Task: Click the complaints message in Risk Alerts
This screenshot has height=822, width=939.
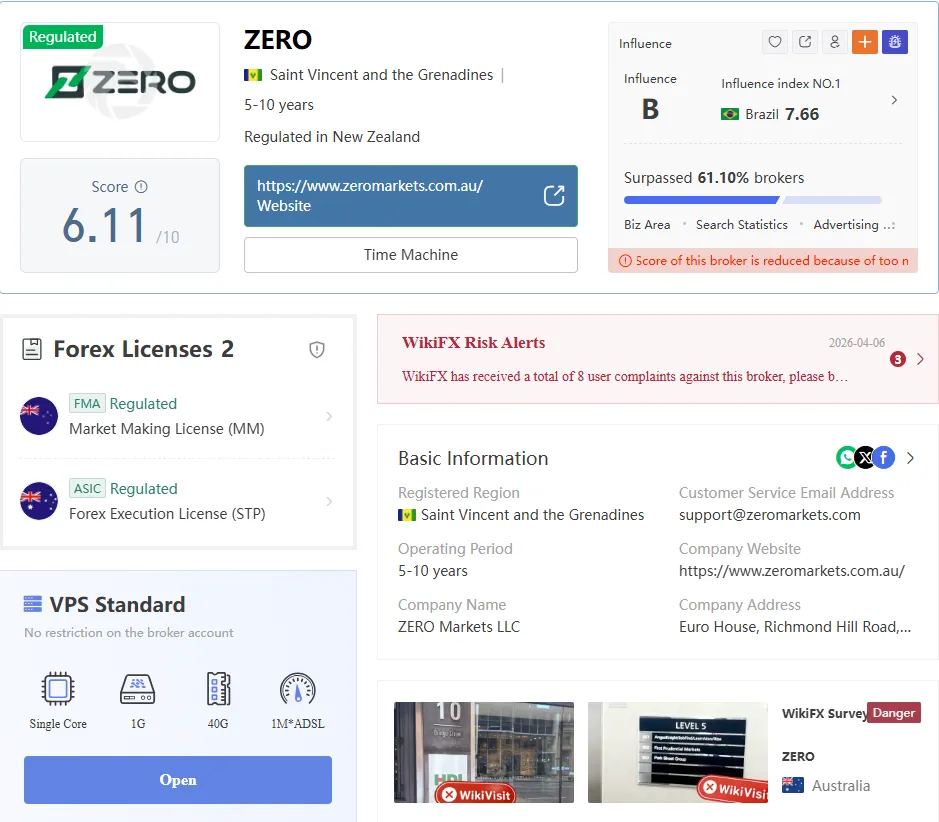Action: 625,377
